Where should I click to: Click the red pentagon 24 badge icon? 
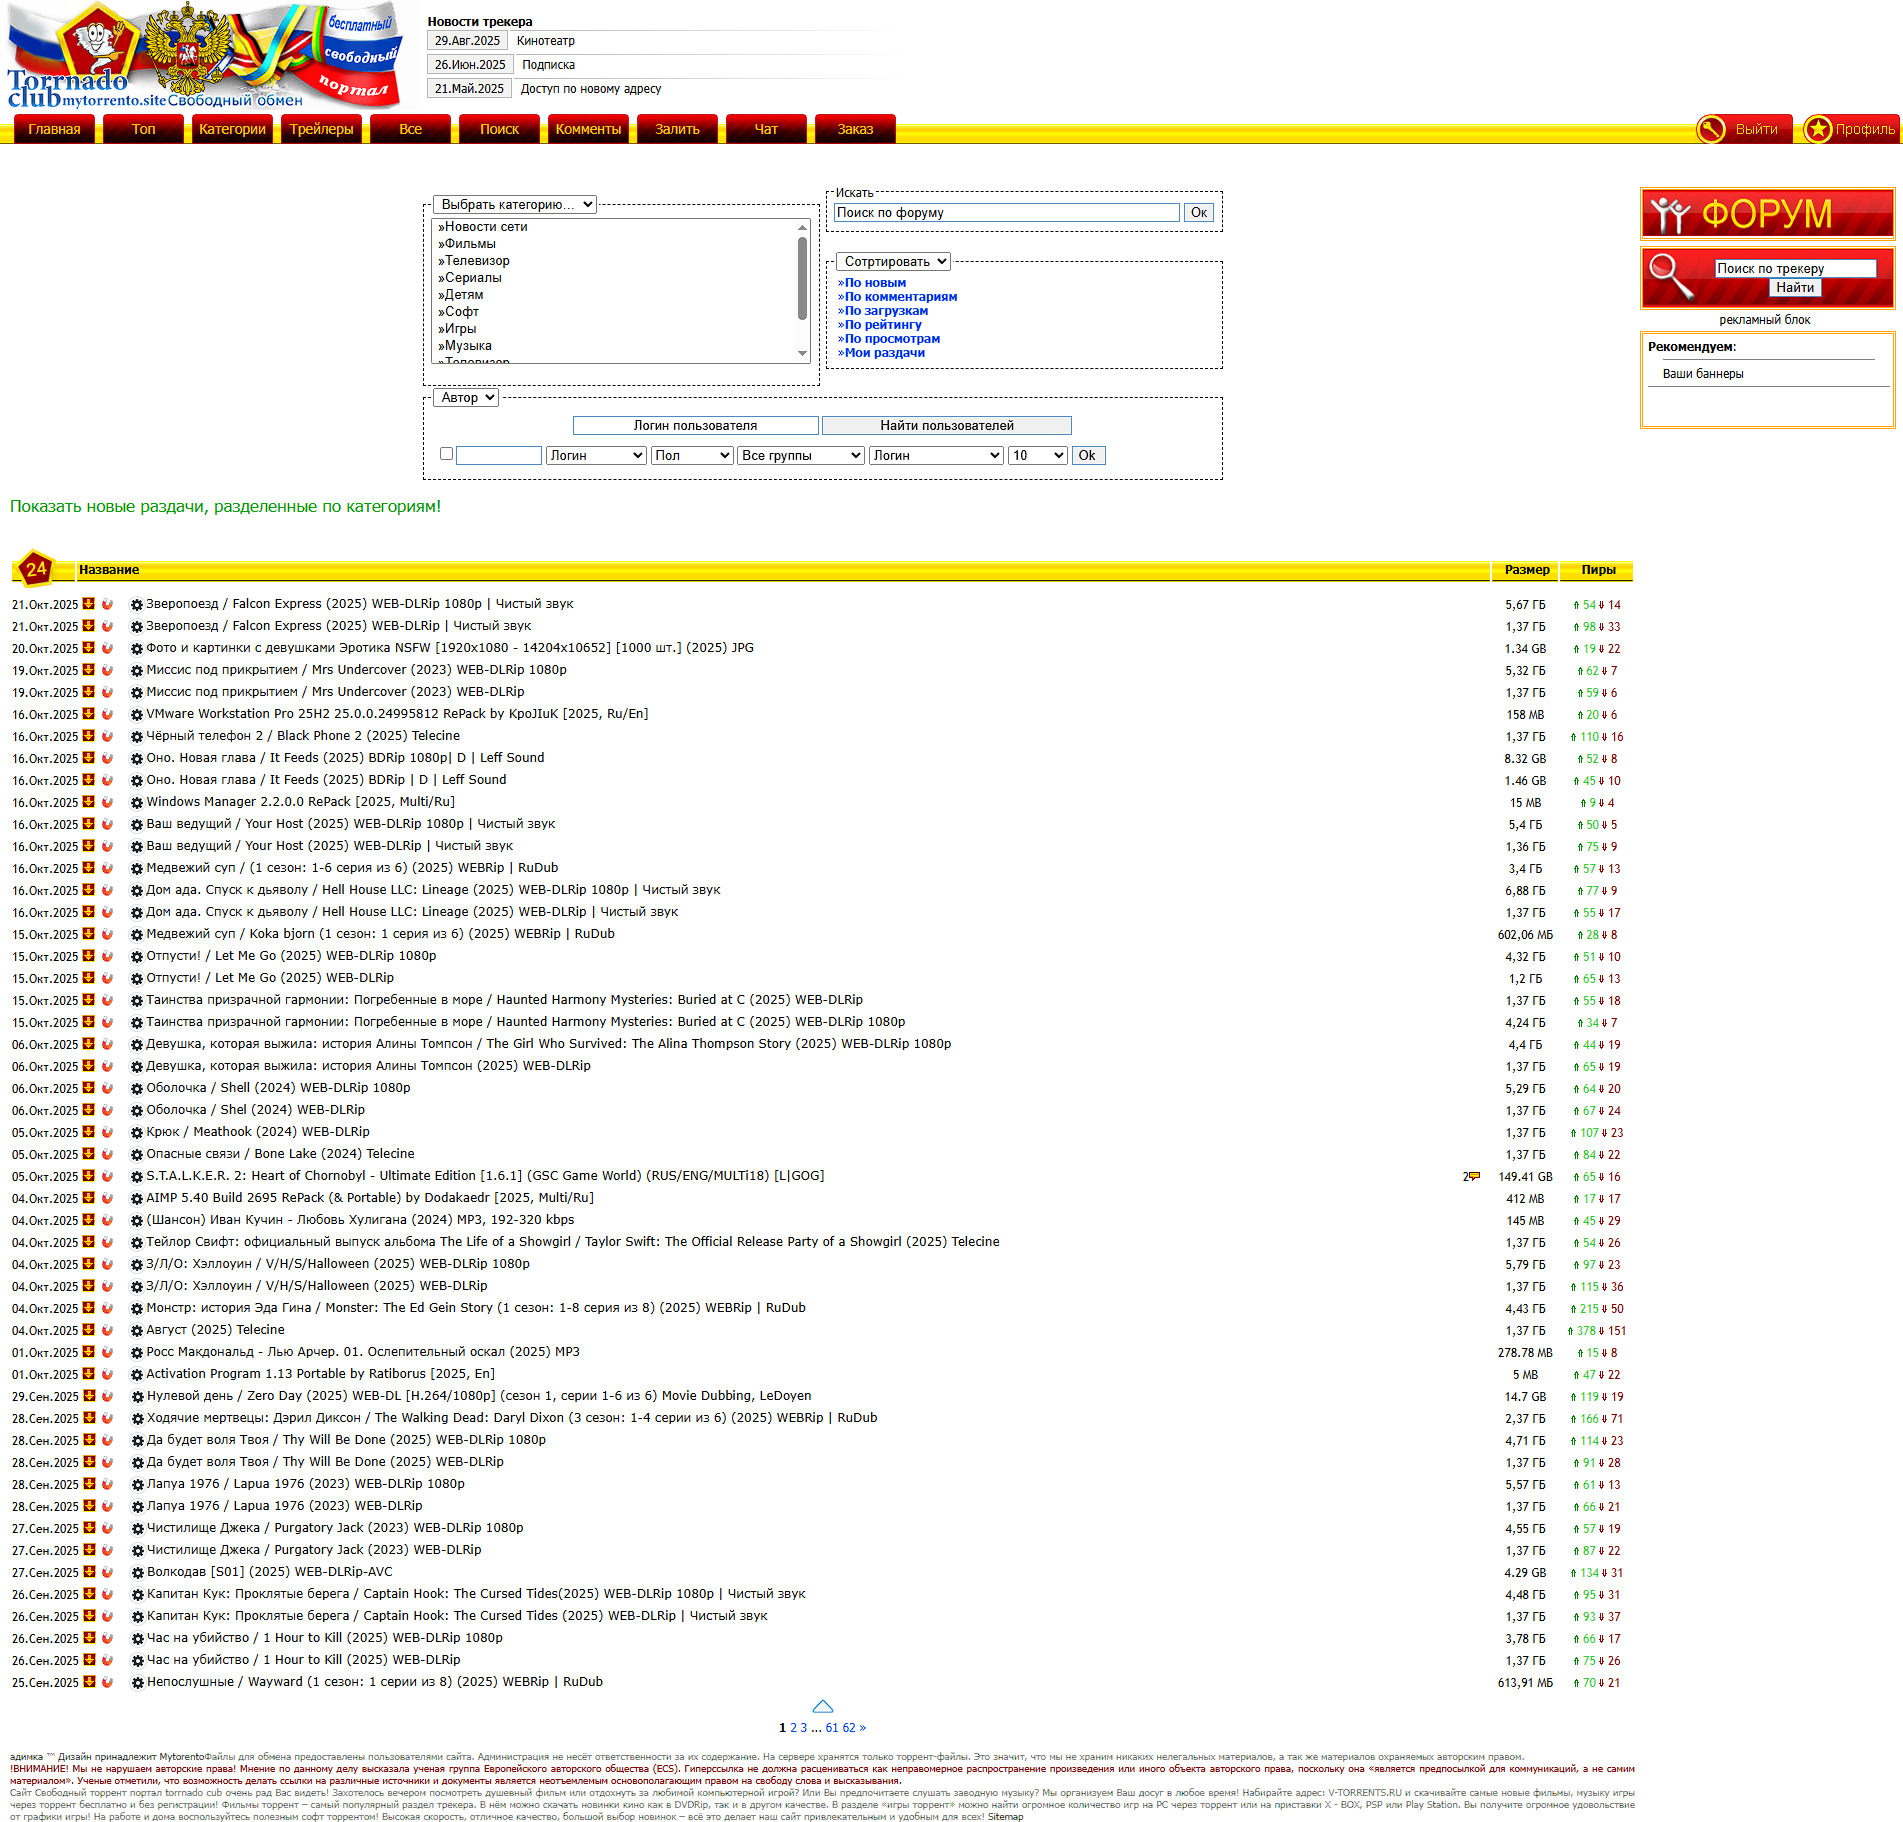[x=36, y=569]
